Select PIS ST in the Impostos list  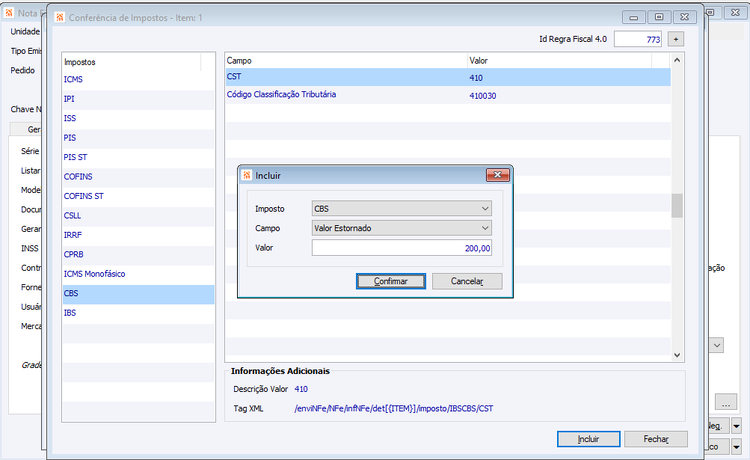138,157
